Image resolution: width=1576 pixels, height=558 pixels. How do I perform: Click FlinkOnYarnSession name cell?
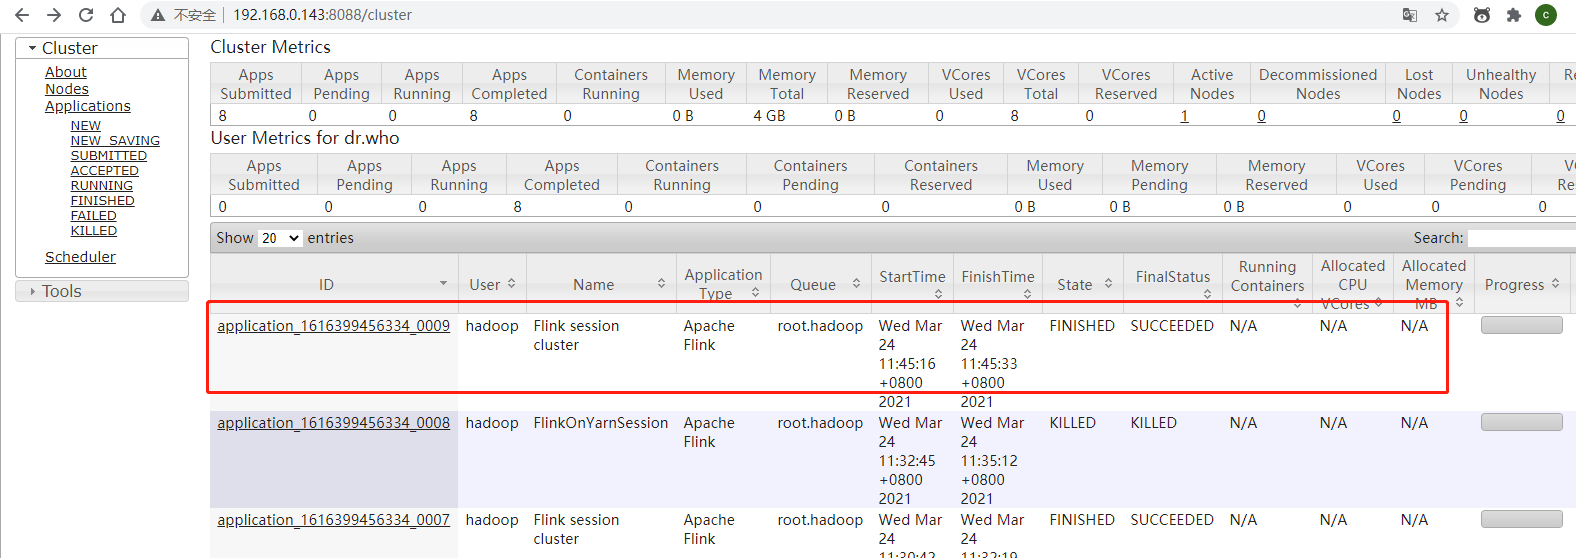600,423
